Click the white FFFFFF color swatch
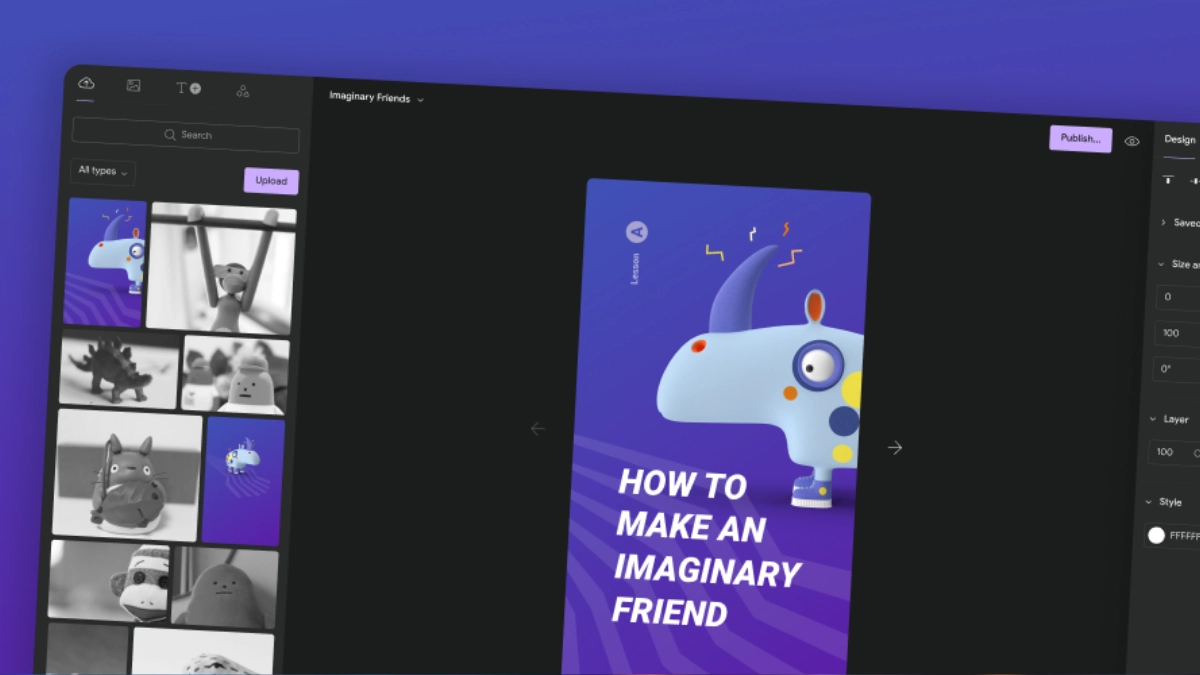Viewport: 1200px width, 675px height. (x=1156, y=535)
